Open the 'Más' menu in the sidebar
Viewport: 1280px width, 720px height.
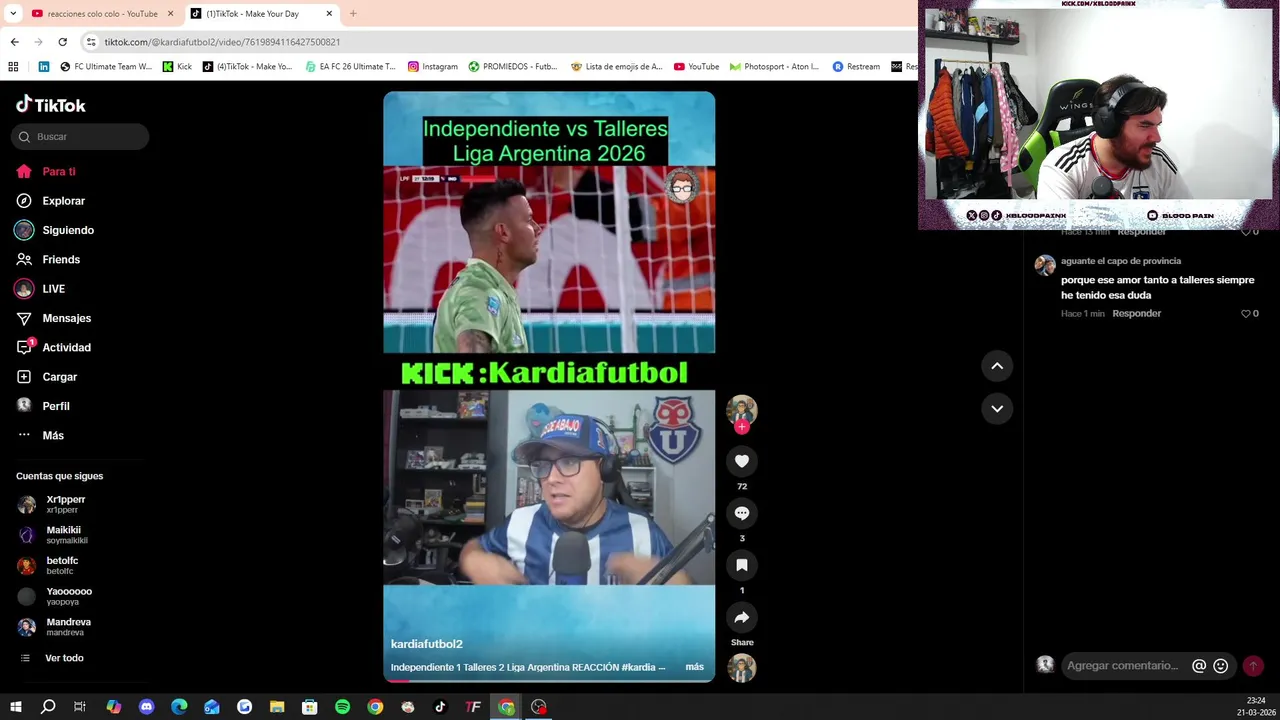(x=53, y=436)
